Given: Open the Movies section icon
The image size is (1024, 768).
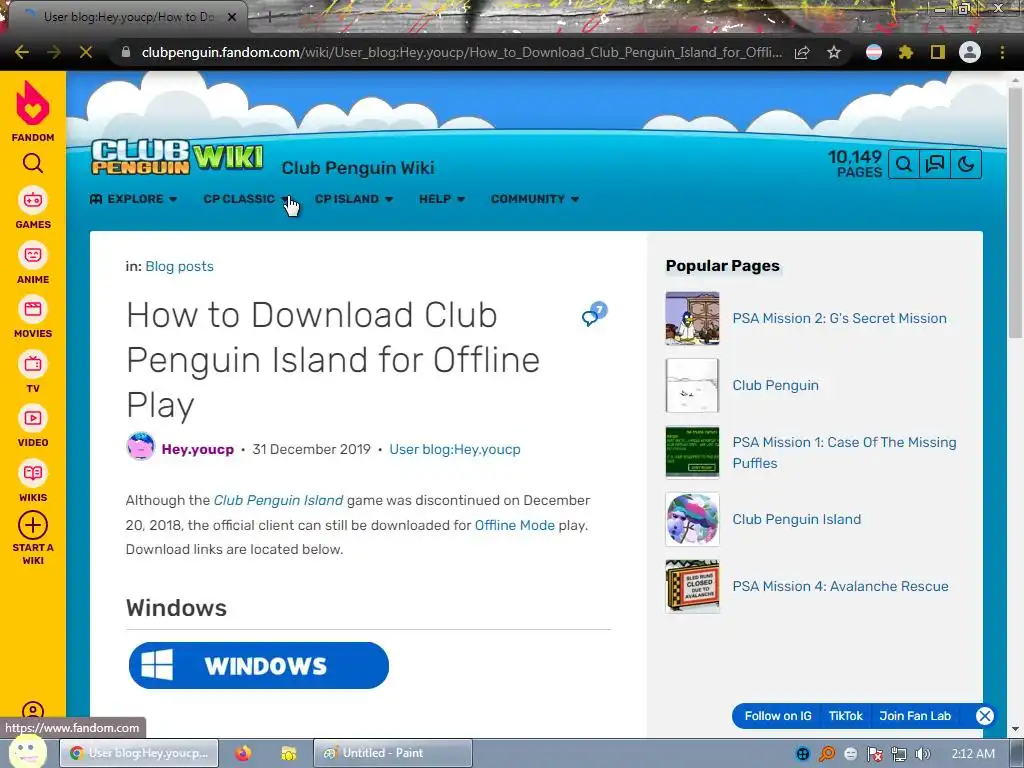Looking at the screenshot, I should pyautogui.click(x=33, y=309).
